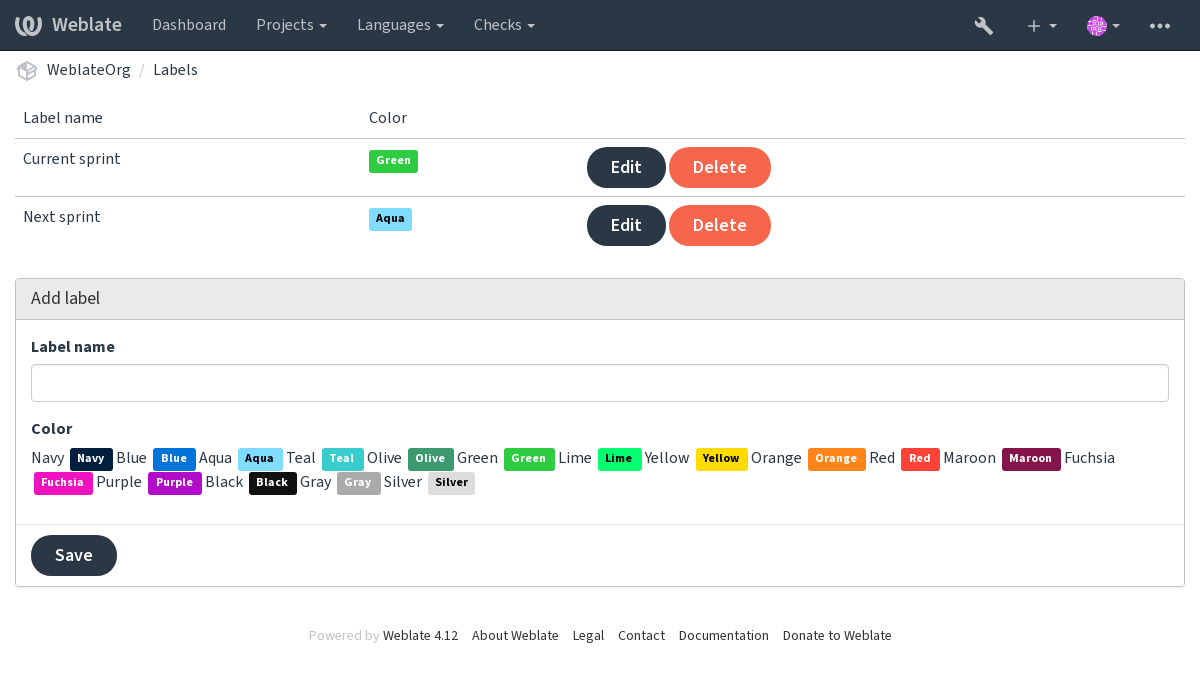This screenshot has height=674, width=1200.
Task: Click the Label name column header
Action: (63, 118)
